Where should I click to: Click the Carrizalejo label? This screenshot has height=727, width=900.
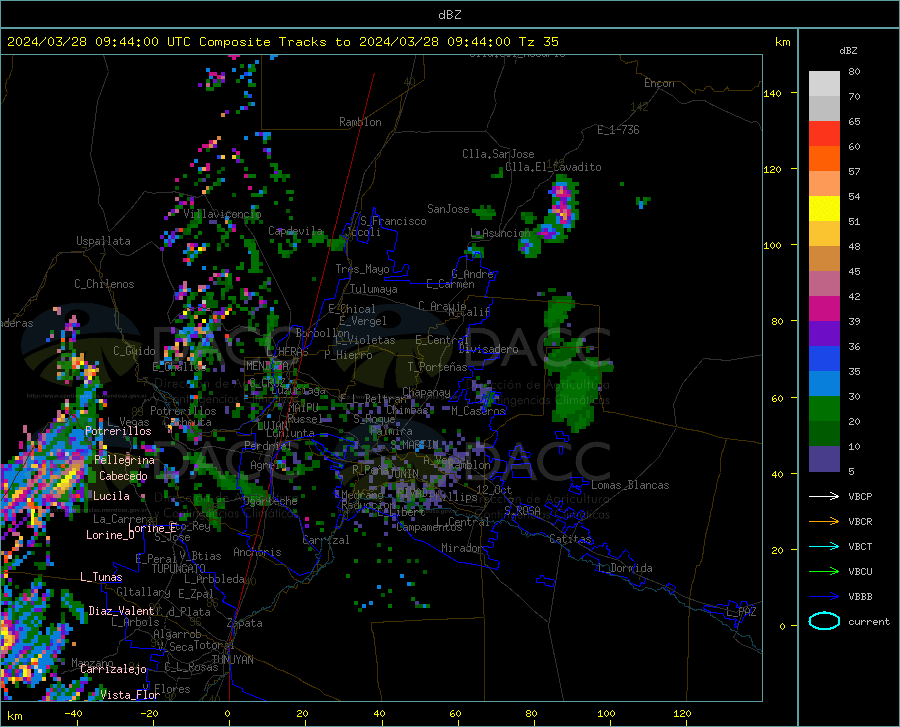coord(113,669)
